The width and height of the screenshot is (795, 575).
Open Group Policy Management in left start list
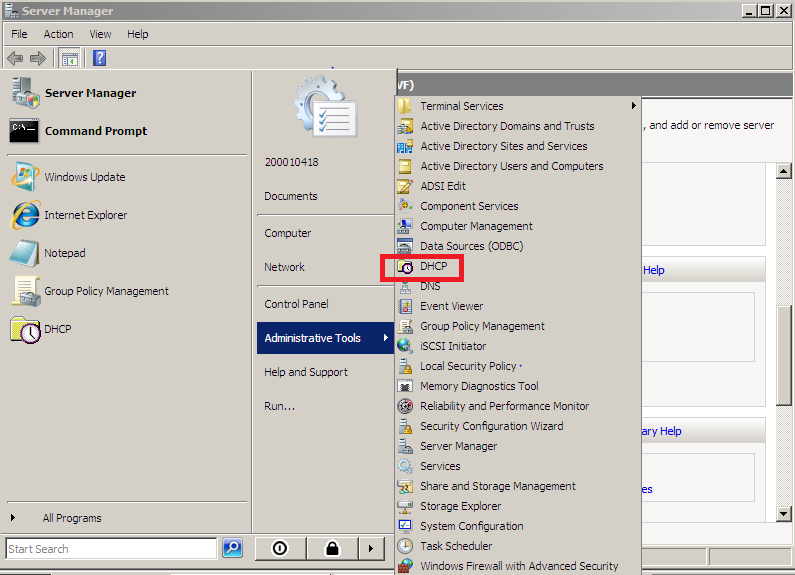[90, 291]
